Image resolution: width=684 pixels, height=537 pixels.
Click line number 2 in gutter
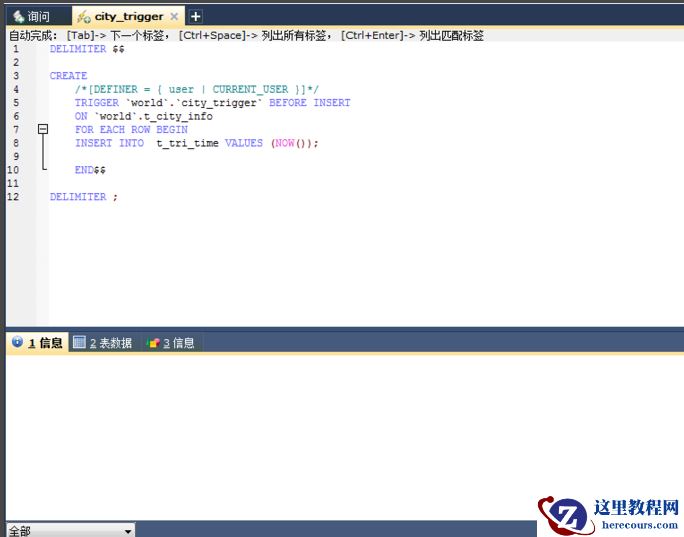coord(16,62)
